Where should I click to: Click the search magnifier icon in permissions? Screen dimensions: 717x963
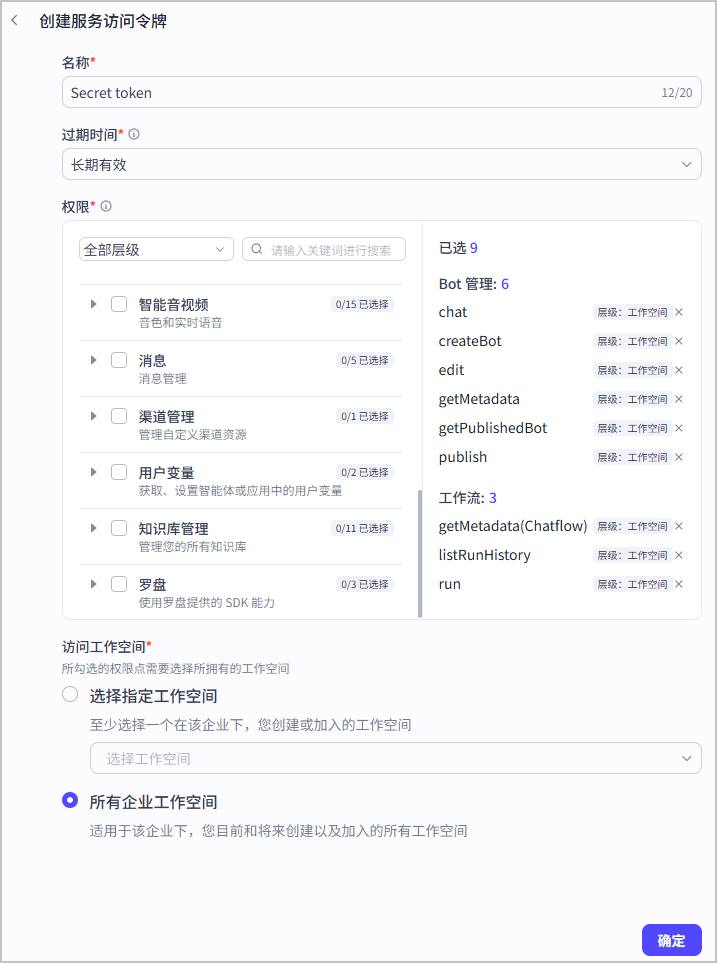click(x=257, y=249)
